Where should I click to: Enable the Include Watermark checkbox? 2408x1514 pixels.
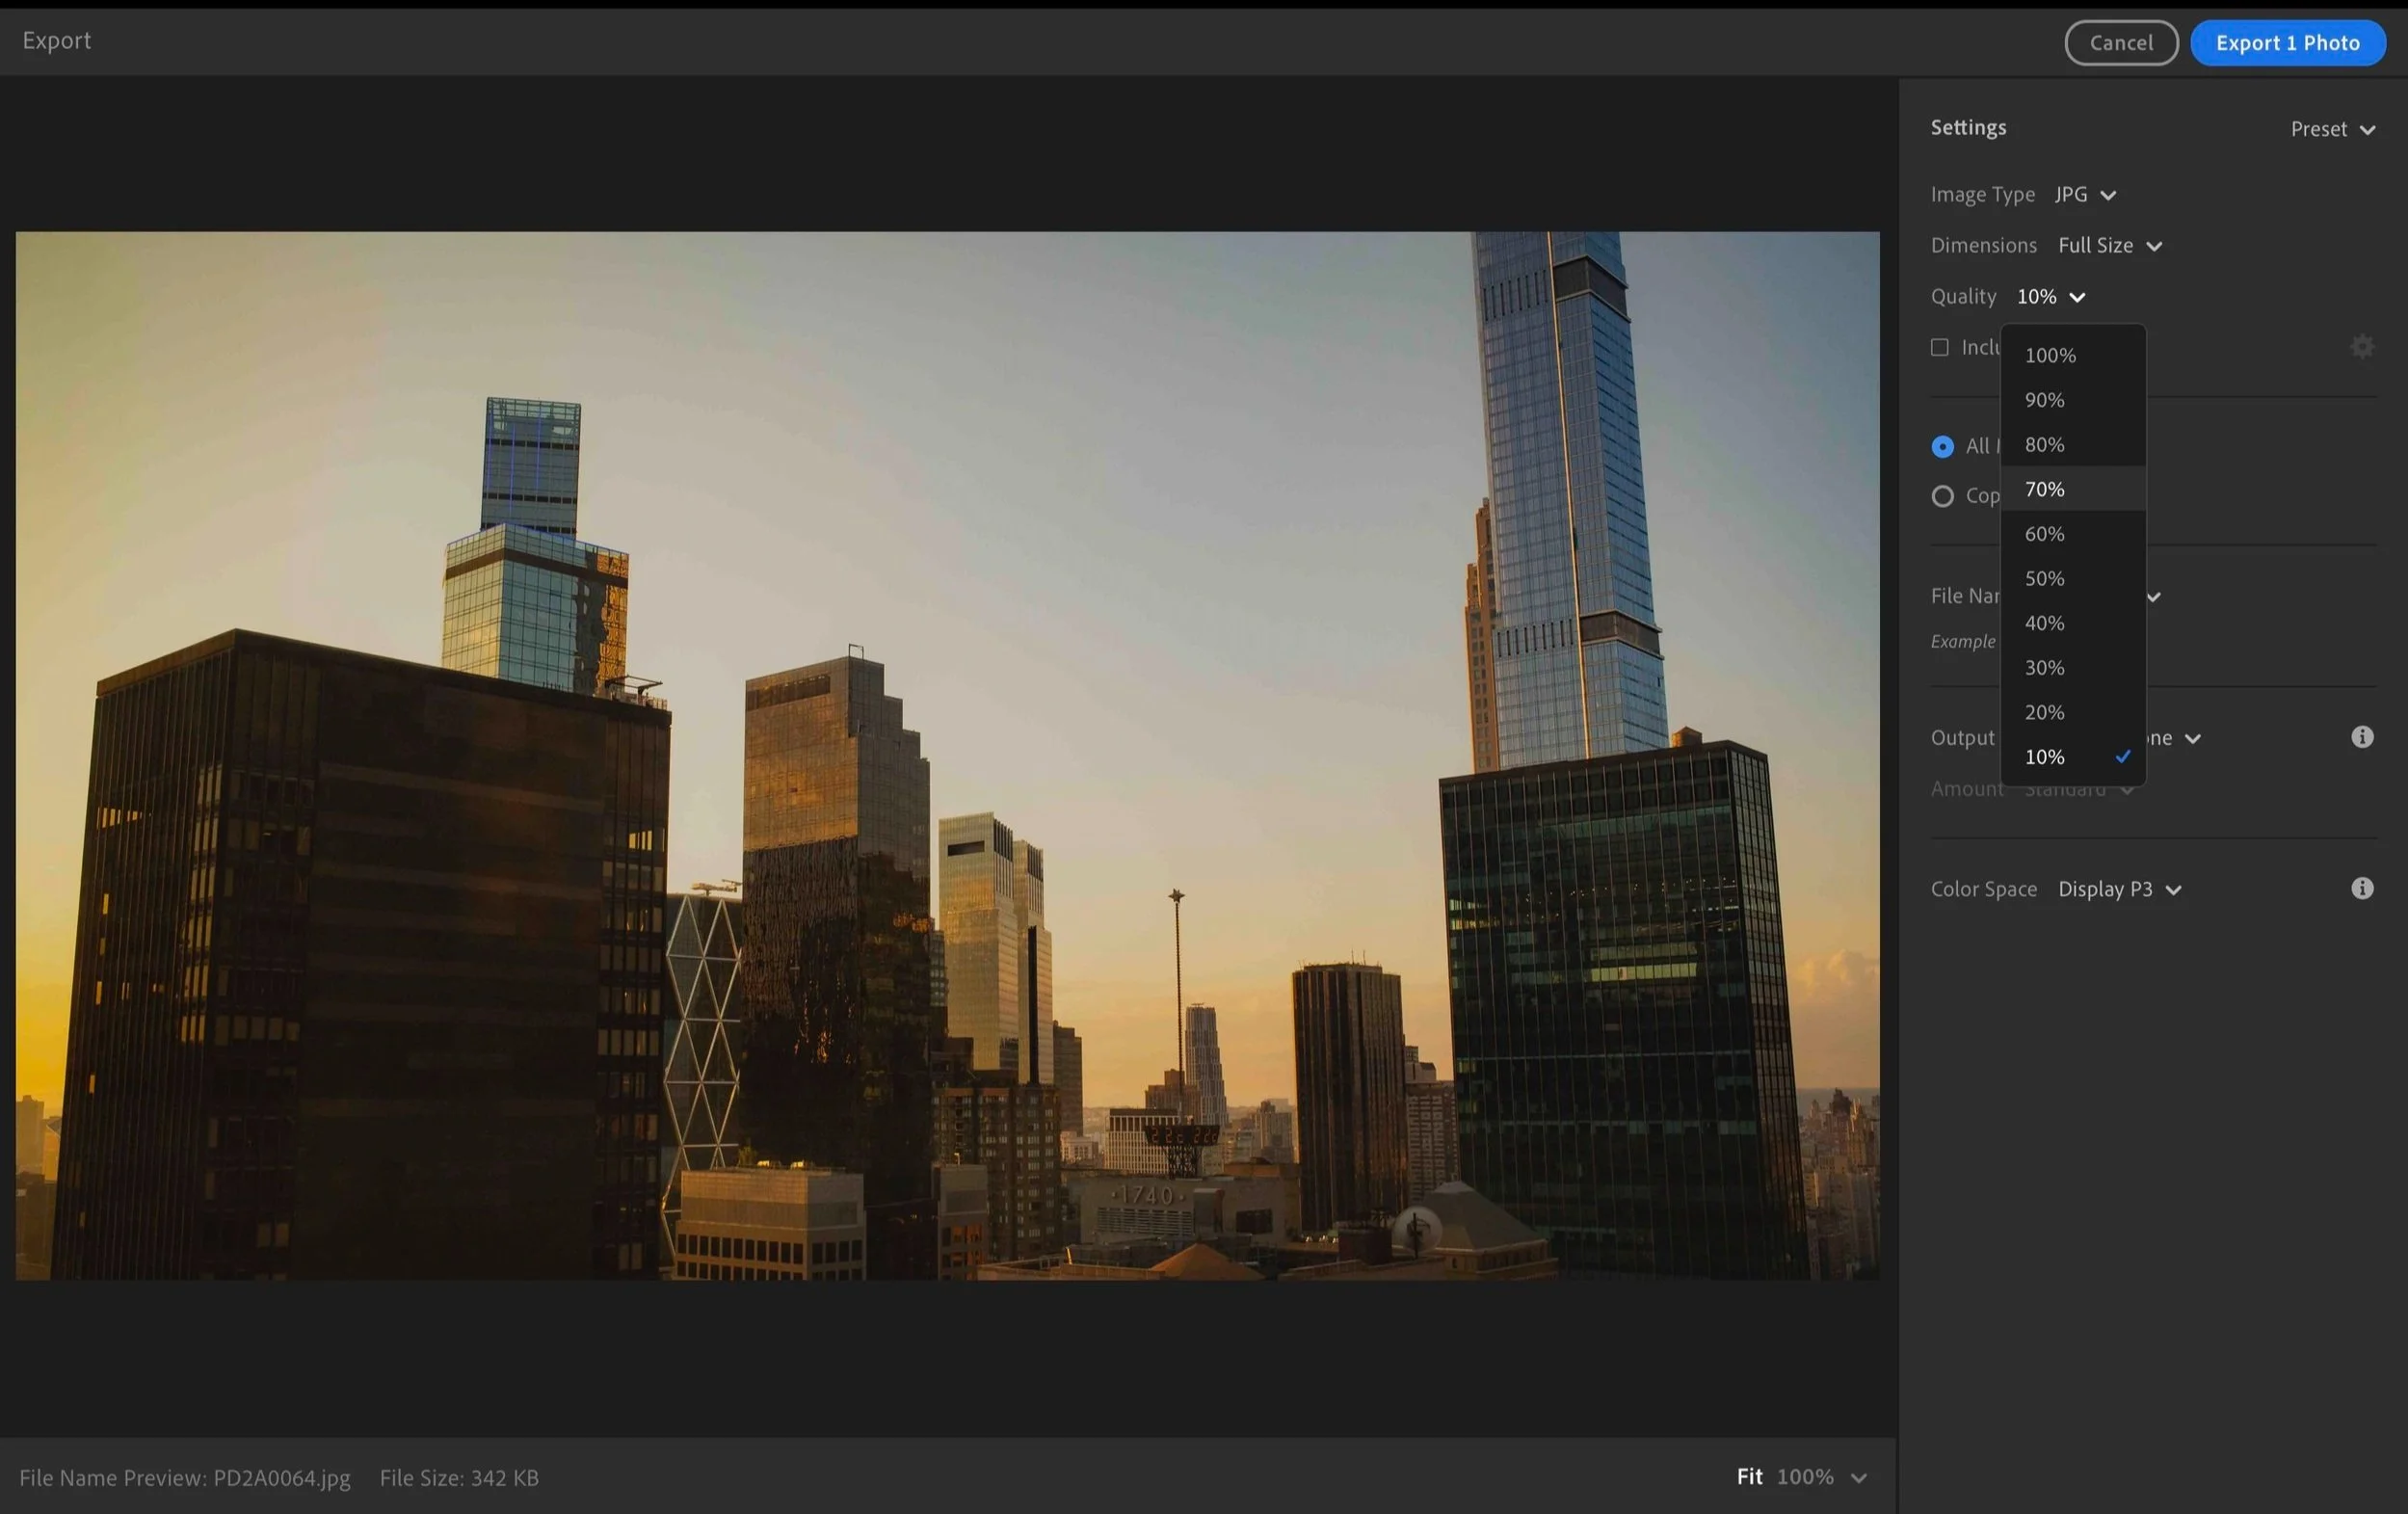click(1940, 347)
